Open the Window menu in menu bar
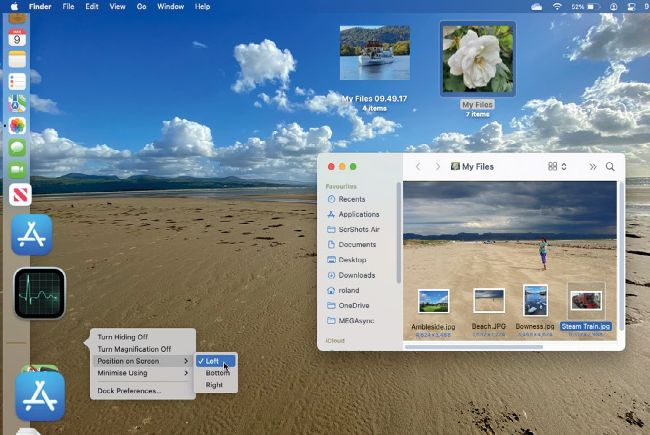Screen dimensions: 650x435 pos(171,6)
